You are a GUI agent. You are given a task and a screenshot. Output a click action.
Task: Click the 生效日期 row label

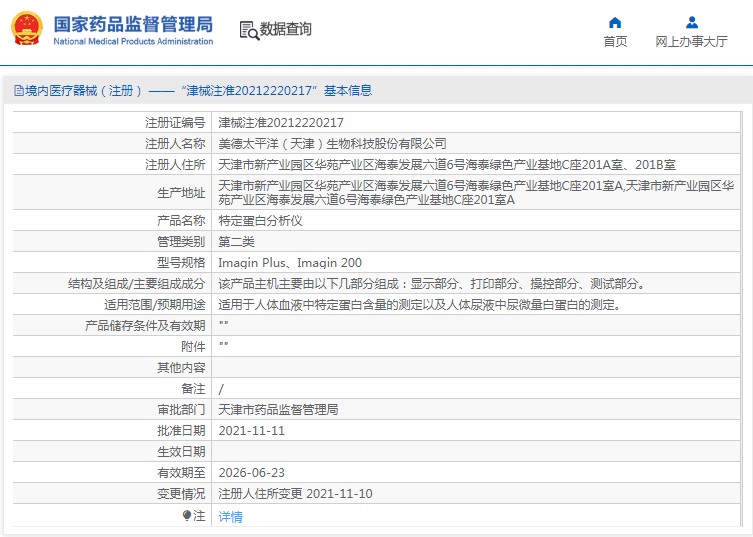coord(181,452)
